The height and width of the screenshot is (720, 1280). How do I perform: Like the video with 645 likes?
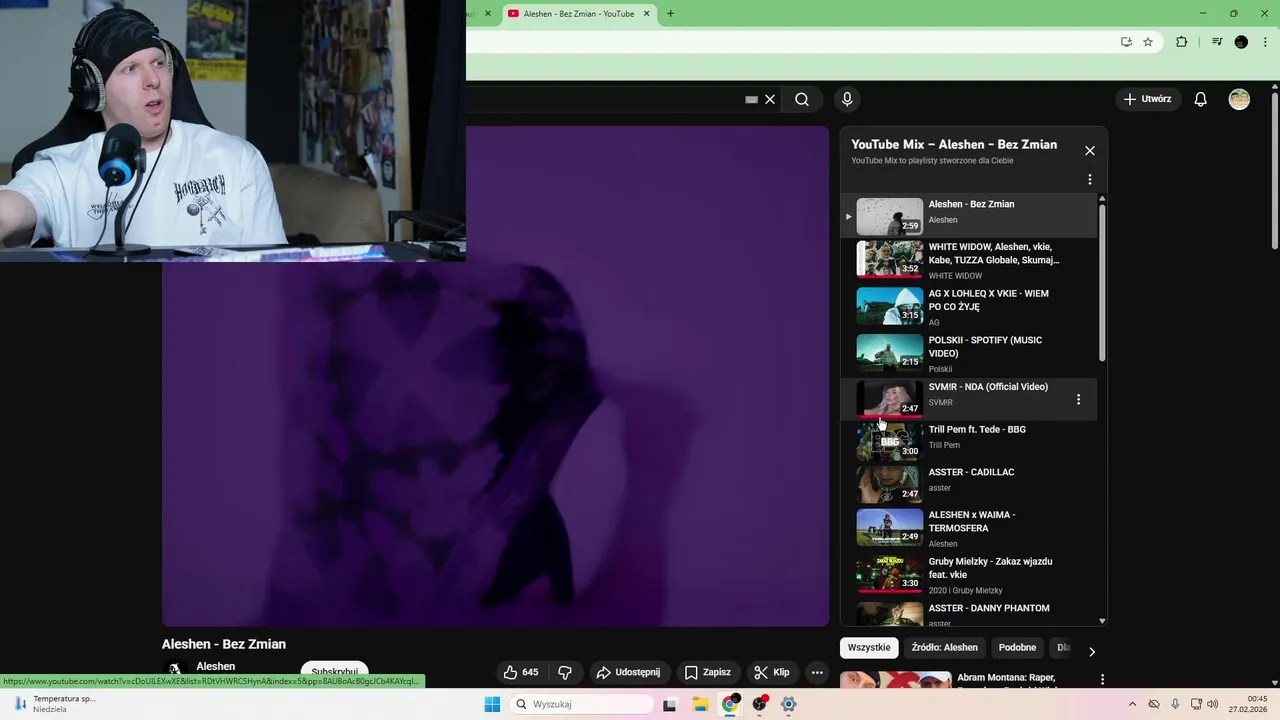tap(521, 672)
